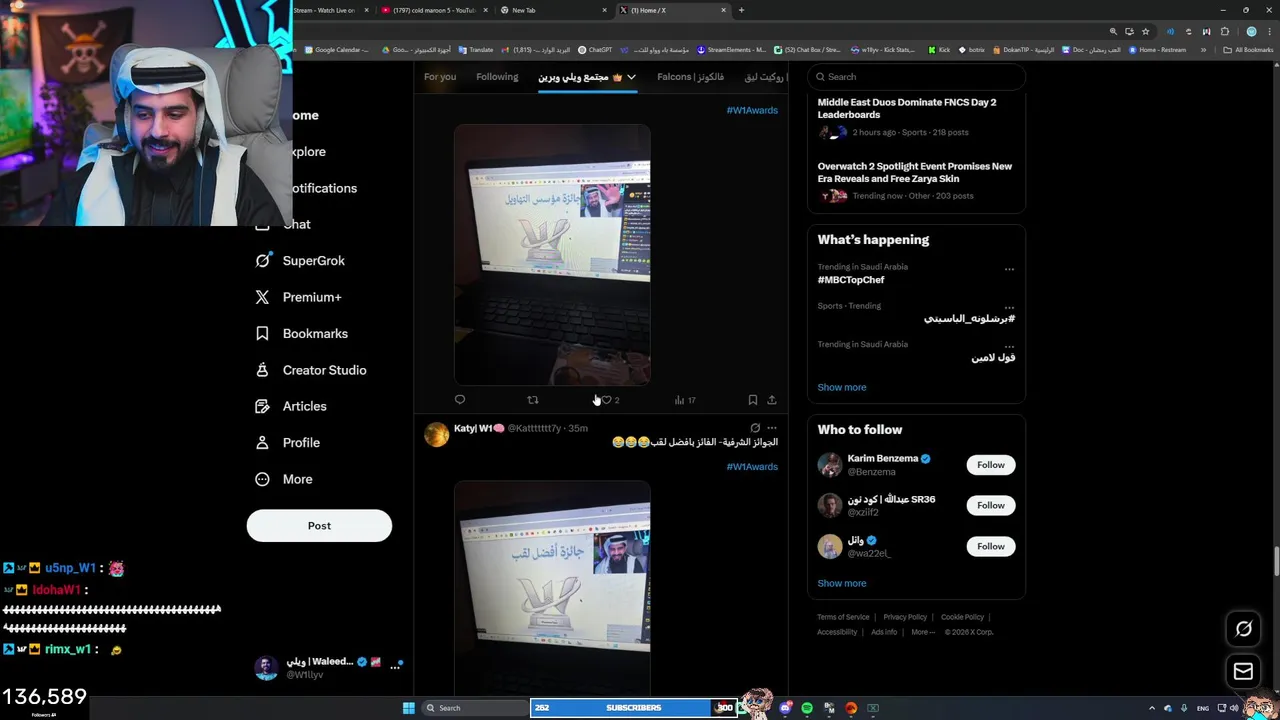Viewport: 1280px width, 720px height.
Task: Open the Chrome profile avatar
Action: click(x=1251, y=31)
